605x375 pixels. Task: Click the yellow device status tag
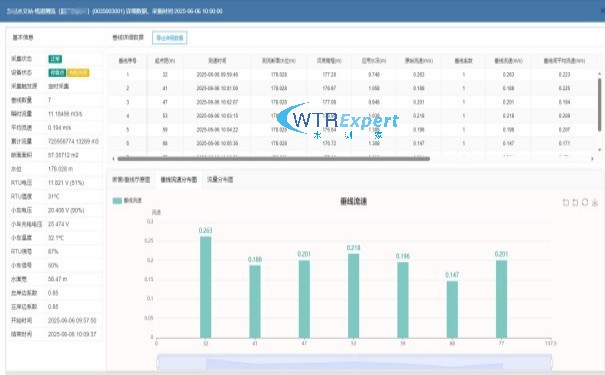(x=78, y=73)
